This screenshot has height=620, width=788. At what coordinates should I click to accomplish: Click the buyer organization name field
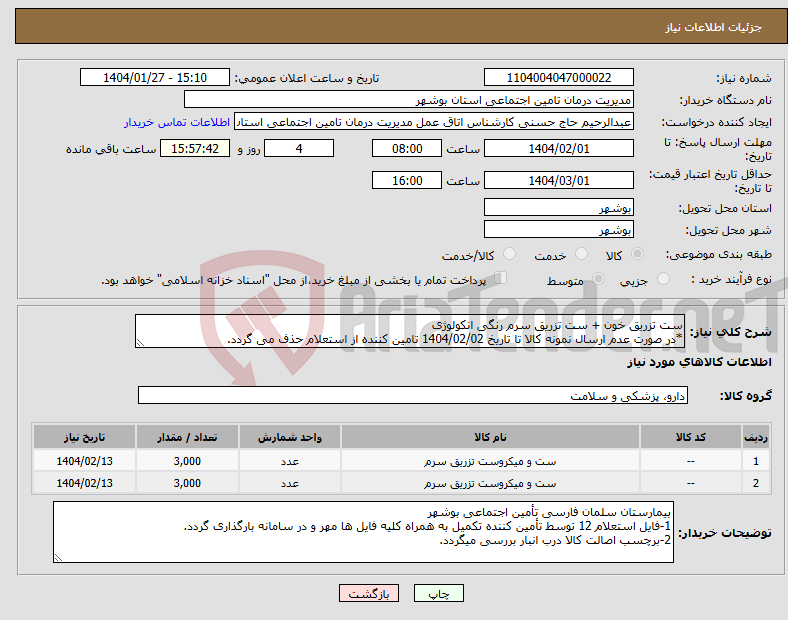click(409, 99)
